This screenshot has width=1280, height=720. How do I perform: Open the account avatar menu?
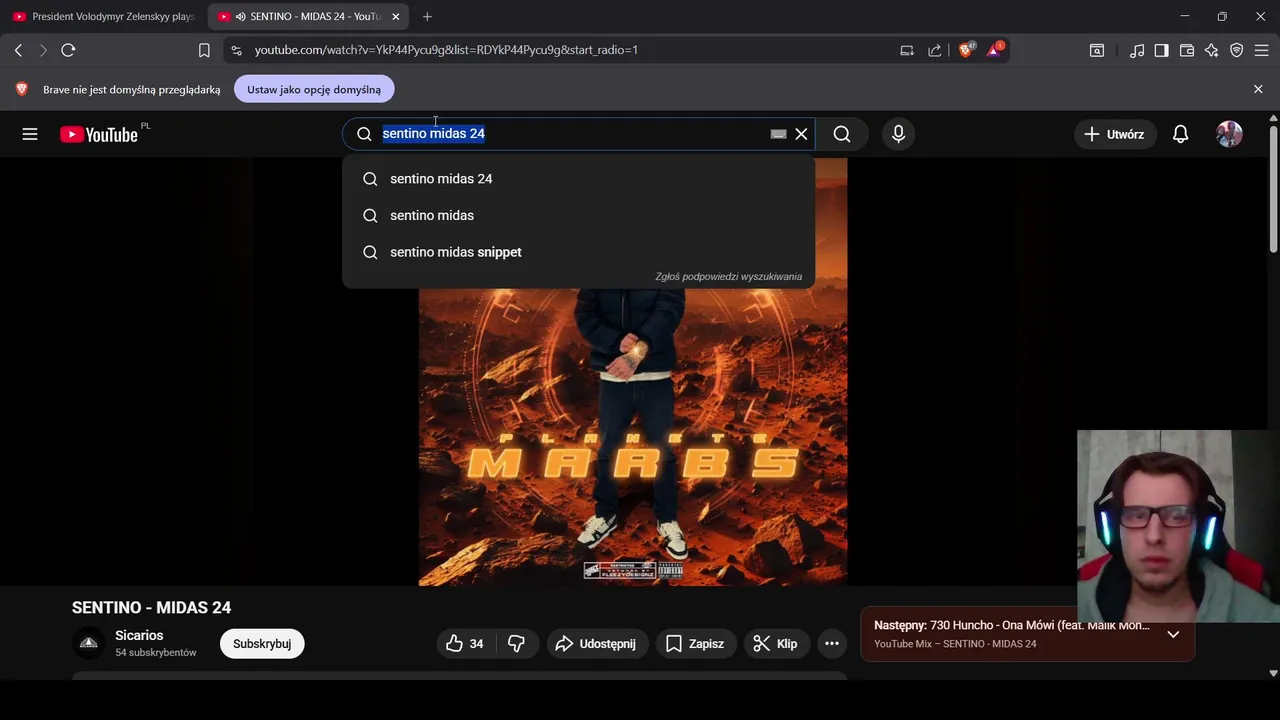coord(1229,134)
